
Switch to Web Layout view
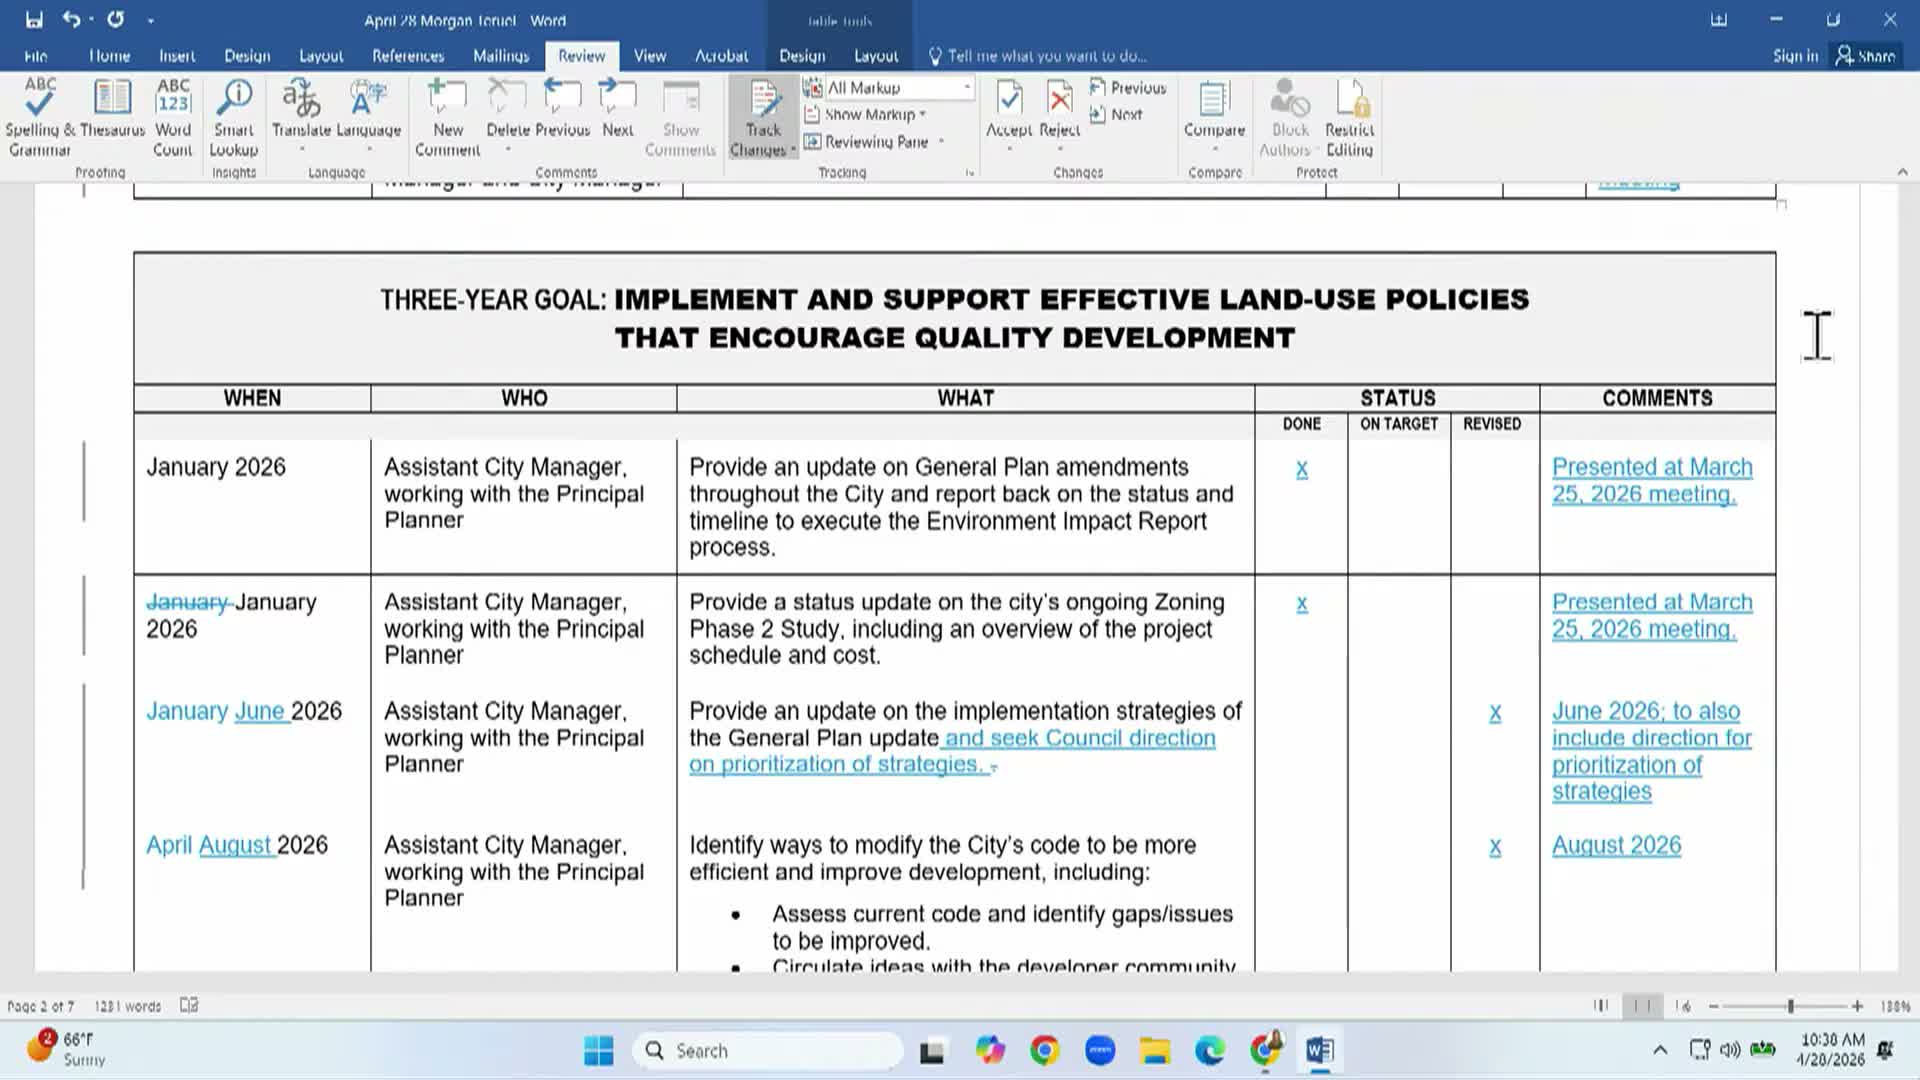click(1684, 1006)
